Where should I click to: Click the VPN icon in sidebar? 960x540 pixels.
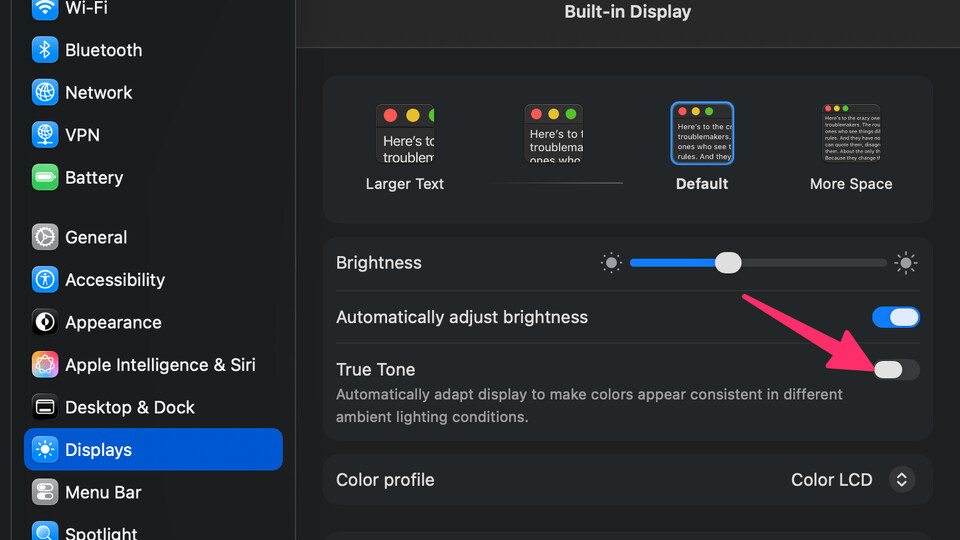(45, 135)
